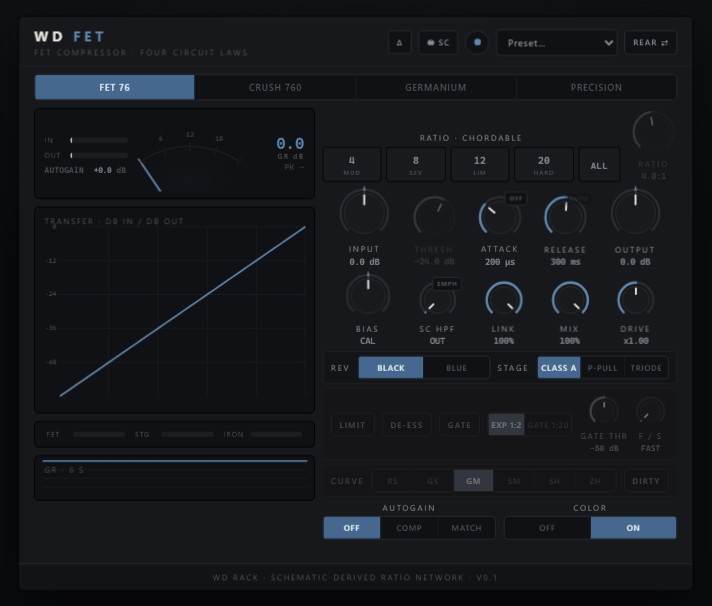This screenshot has height=606, width=712.
Task: Click the delta triangle button in header
Action: point(400,43)
